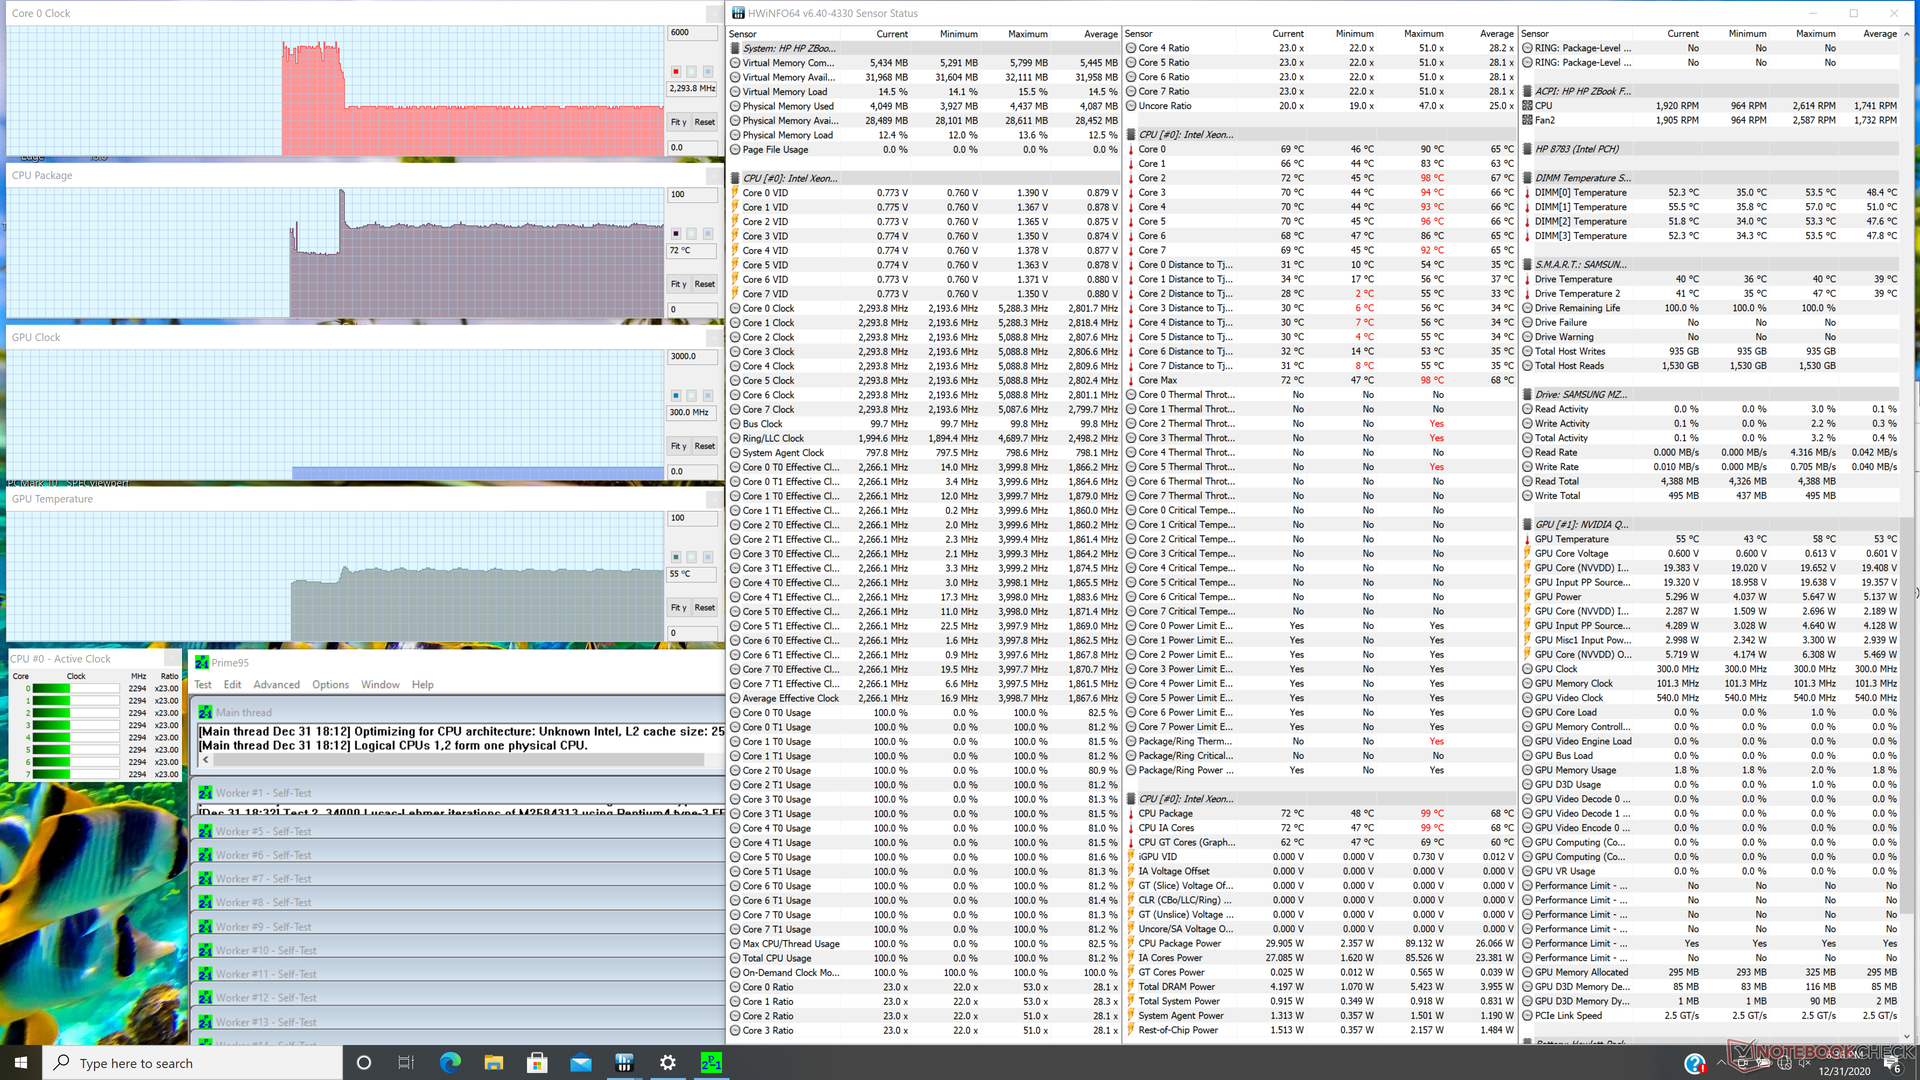The width and height of the screenshot is (1920, 1080).
Task: Open the Advanced menu in Prime95
Action: (276, 685)
